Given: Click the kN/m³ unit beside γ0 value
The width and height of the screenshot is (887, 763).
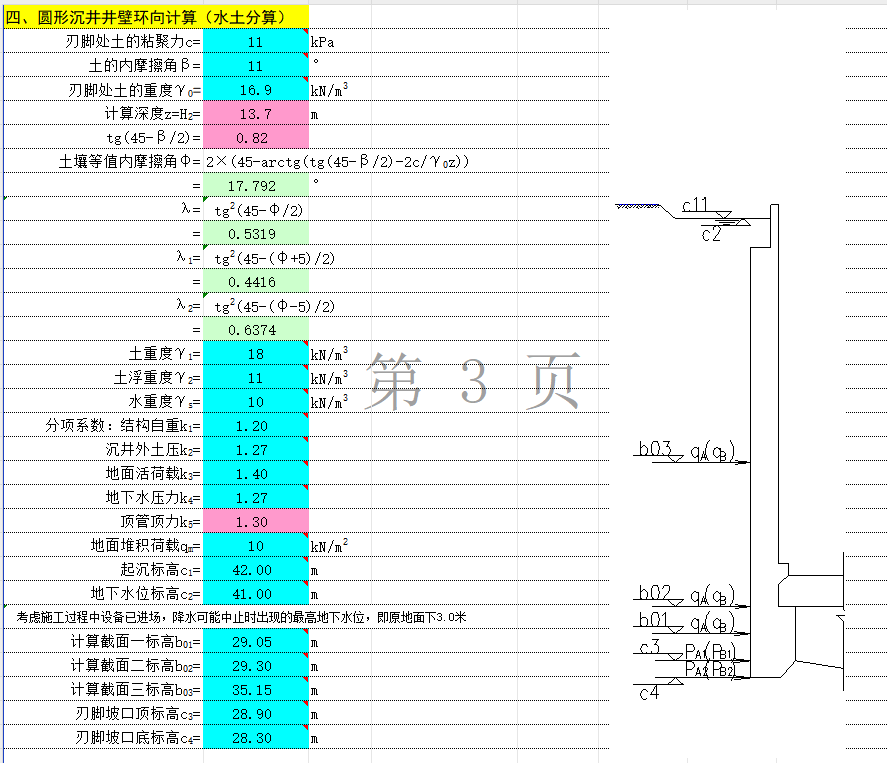Looking at the screenshot, I should [x=329, y=90].
